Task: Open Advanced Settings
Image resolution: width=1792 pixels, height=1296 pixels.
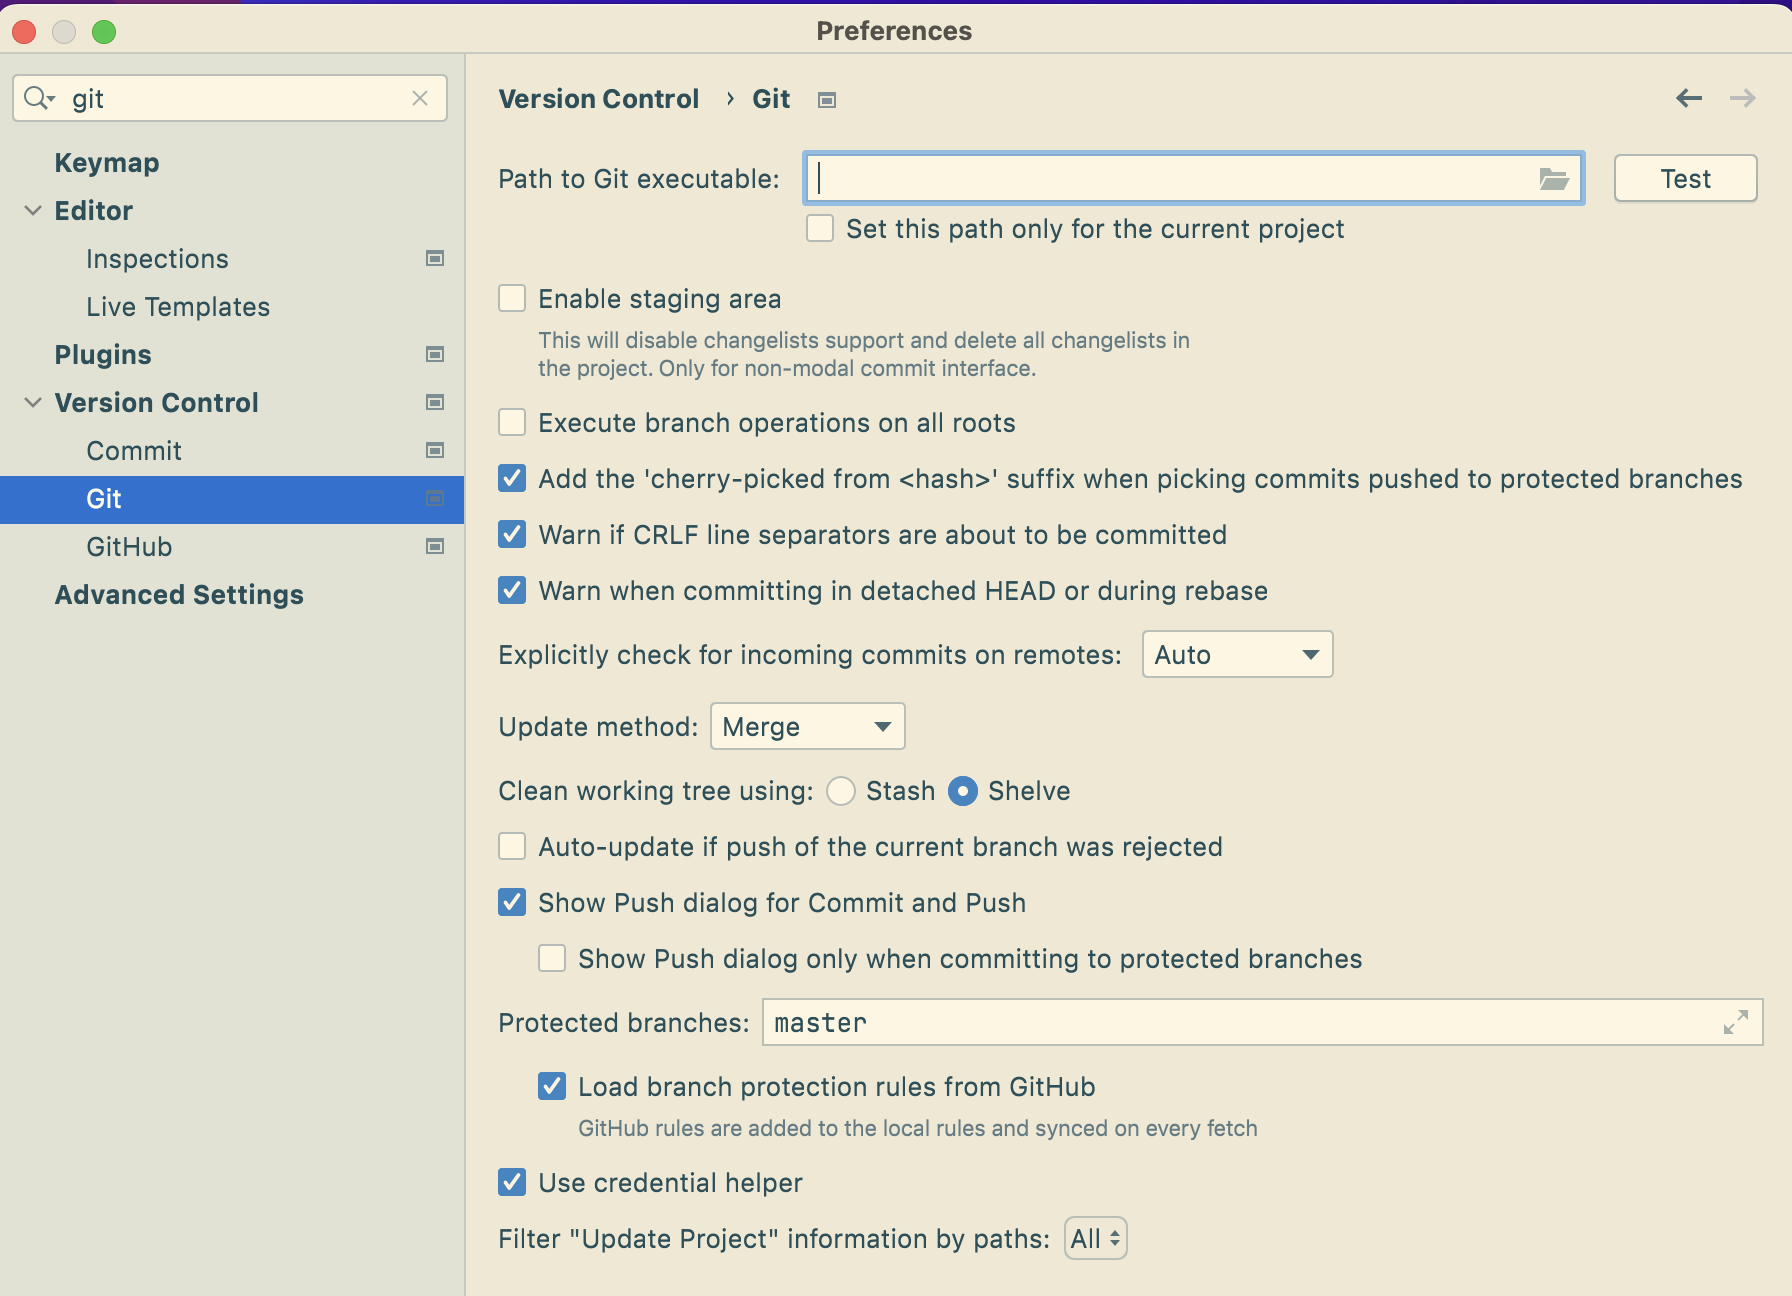Action: pos(179,594)
